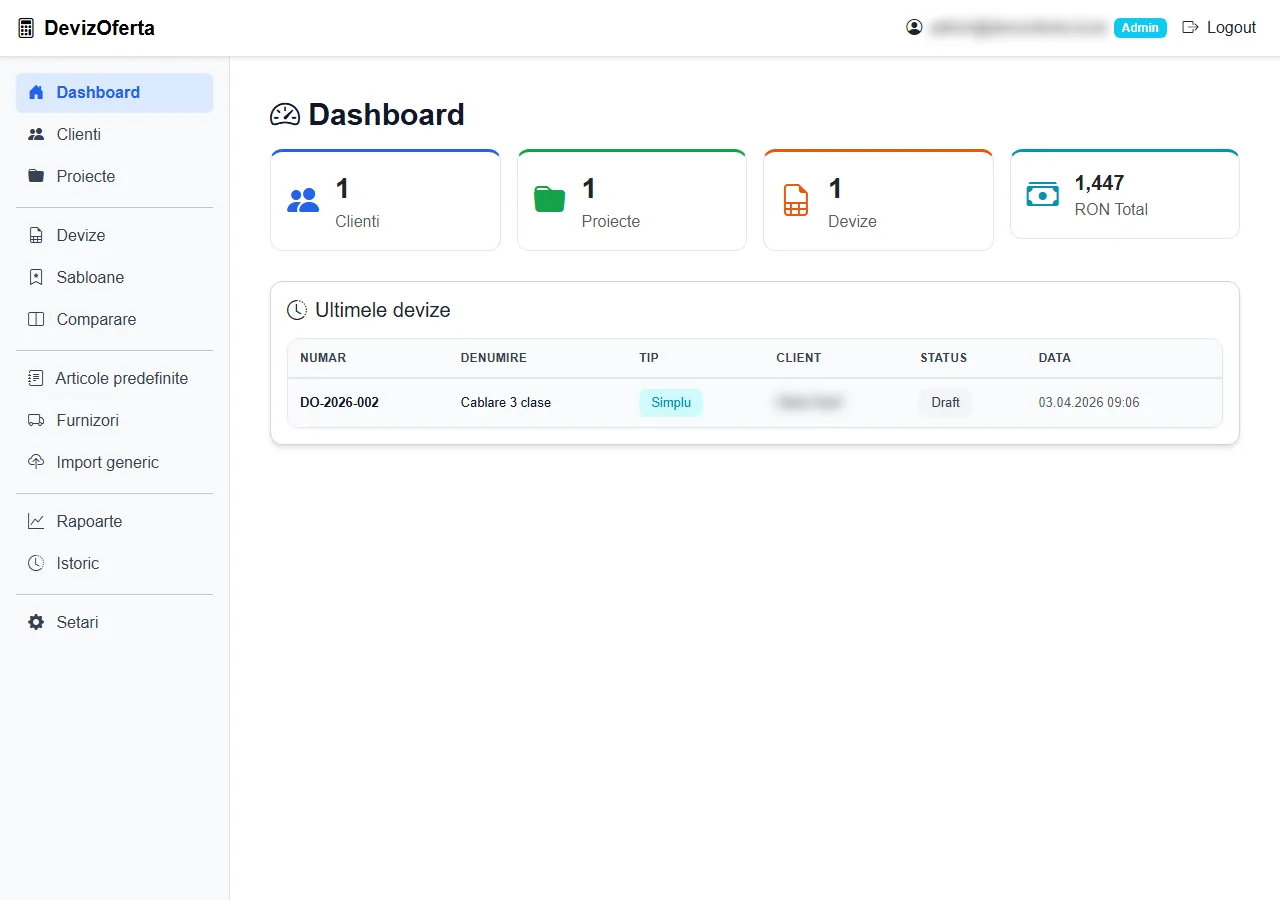Screen dimensions: 1280x900
Task: Click the DevizOferta calculator logo icon
Action: pyautogui.click(x=26, y=28)
